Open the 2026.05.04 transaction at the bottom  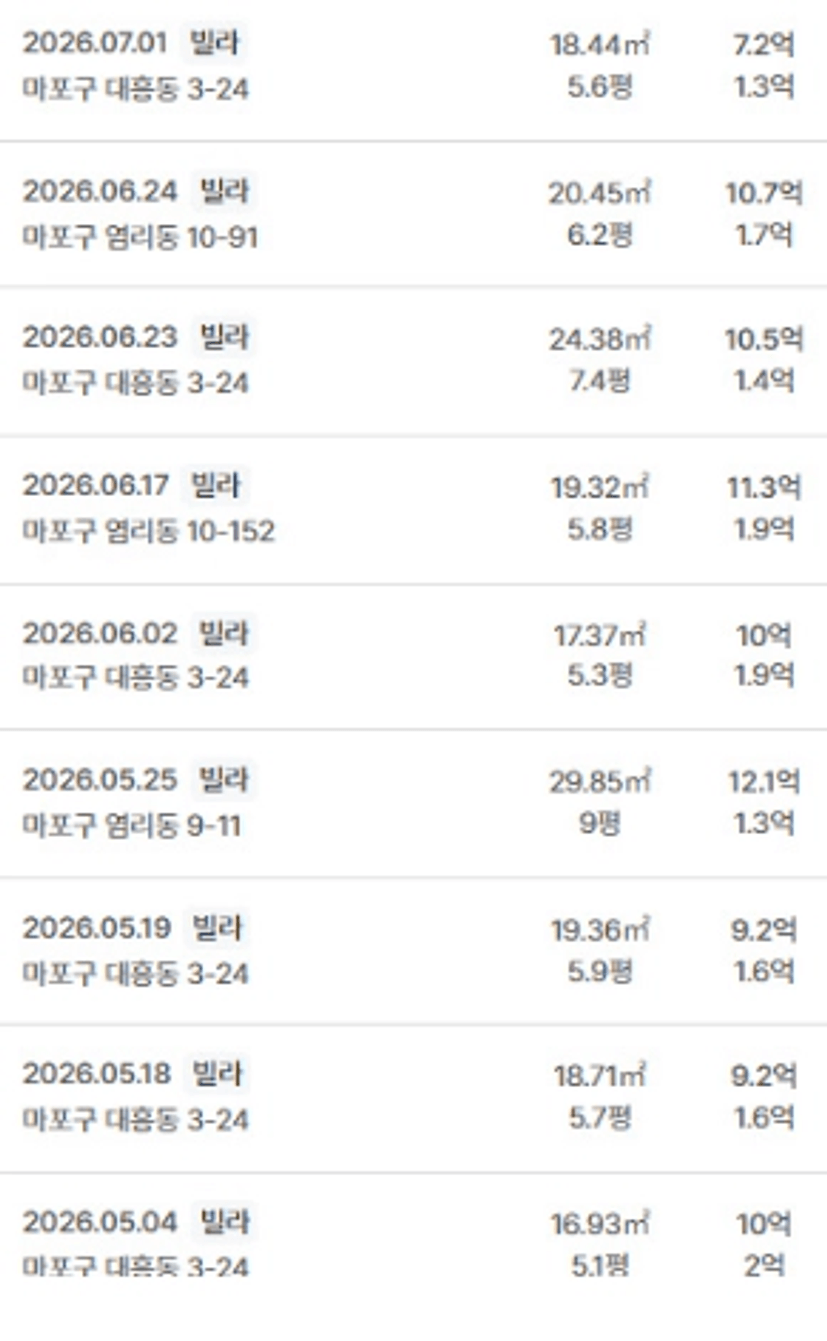point(413,1246)
